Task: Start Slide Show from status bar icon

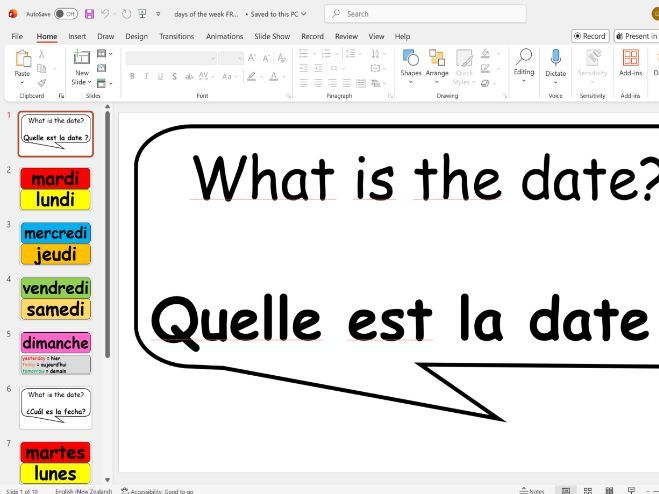Action: (x=631, y=490)
